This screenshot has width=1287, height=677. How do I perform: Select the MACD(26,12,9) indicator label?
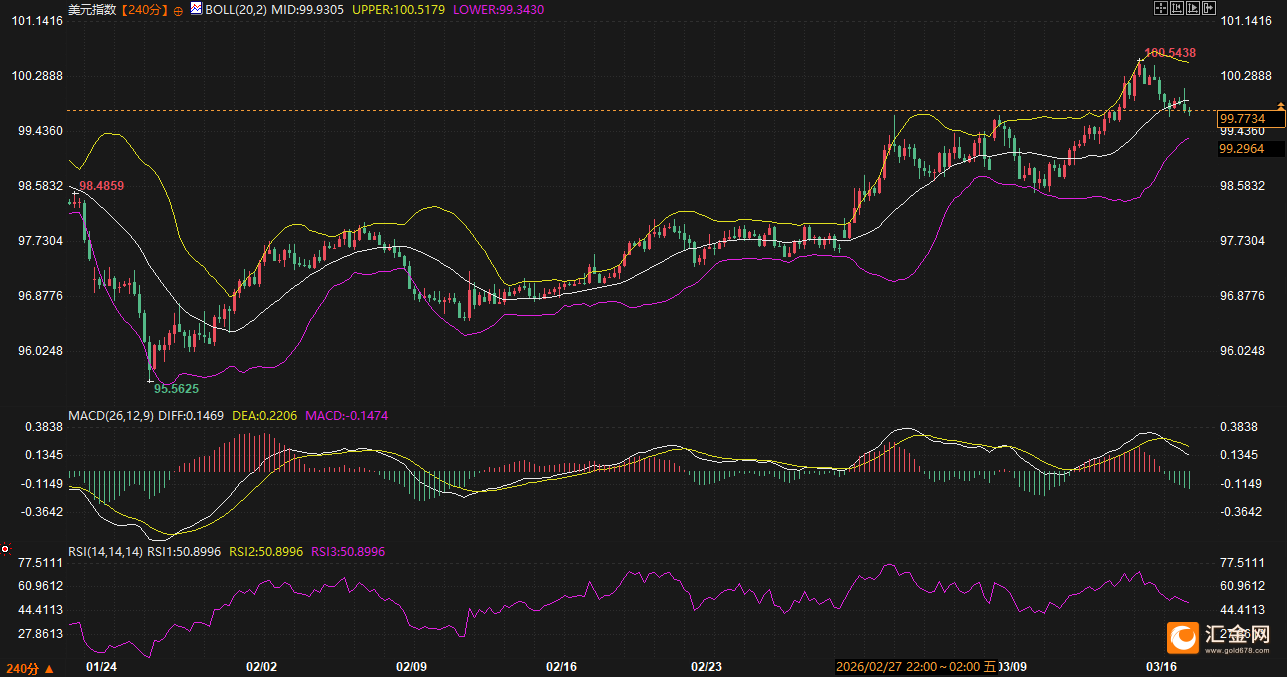click(x=111, y=415)
